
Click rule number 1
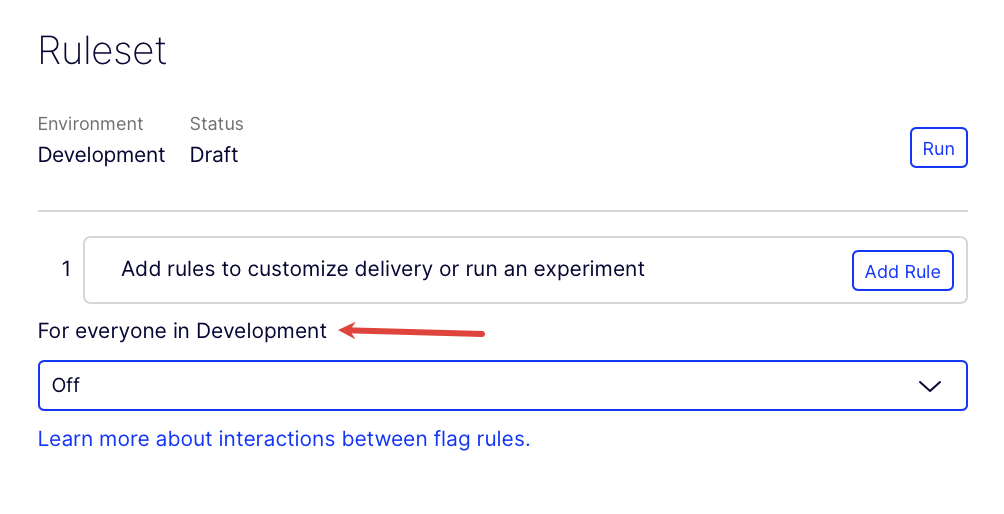tap(66, 269)
